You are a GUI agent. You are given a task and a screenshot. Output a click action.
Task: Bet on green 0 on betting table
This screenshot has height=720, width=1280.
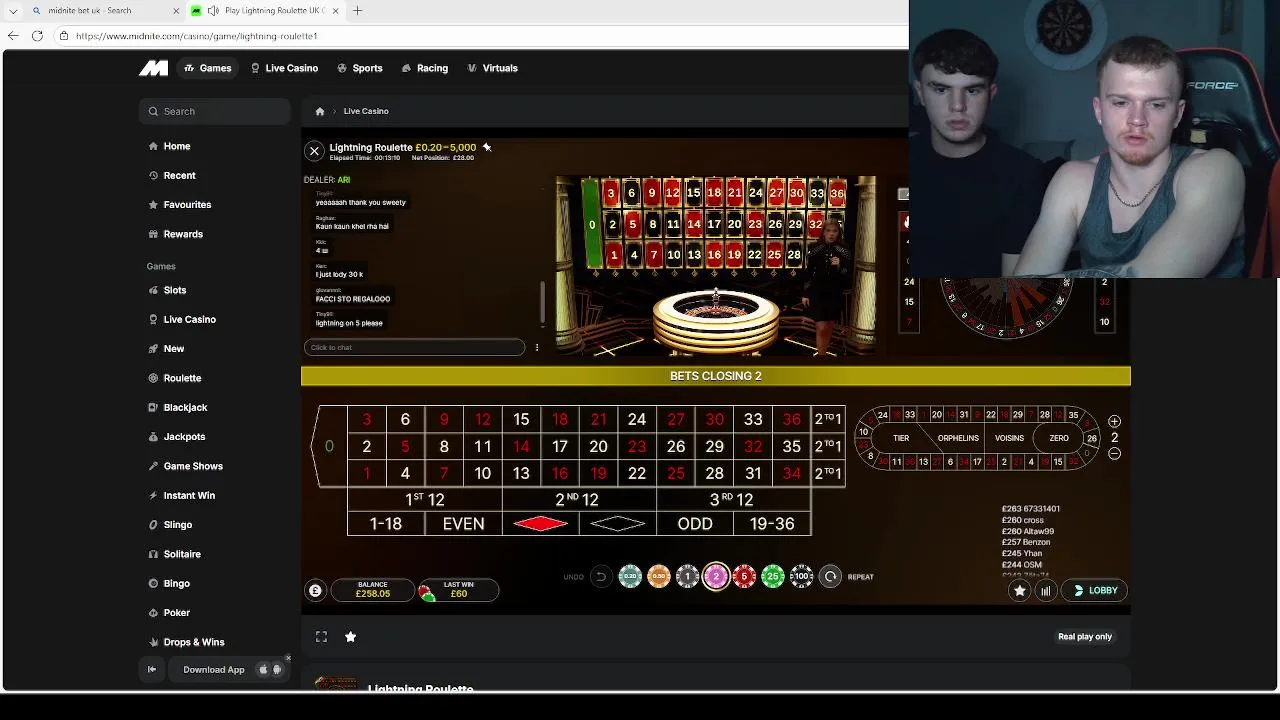coord(331,446)
